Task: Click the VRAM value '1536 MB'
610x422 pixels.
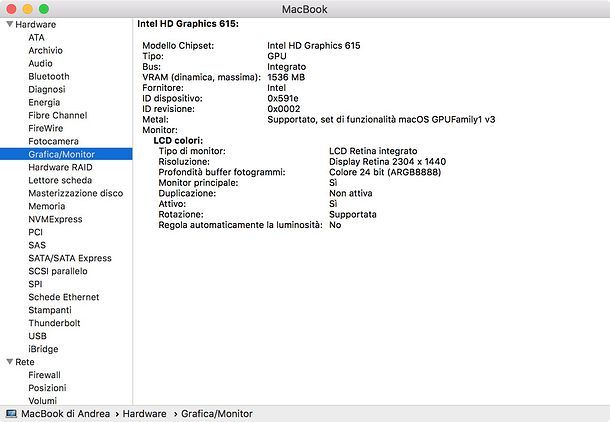Action: pos(286,77)
